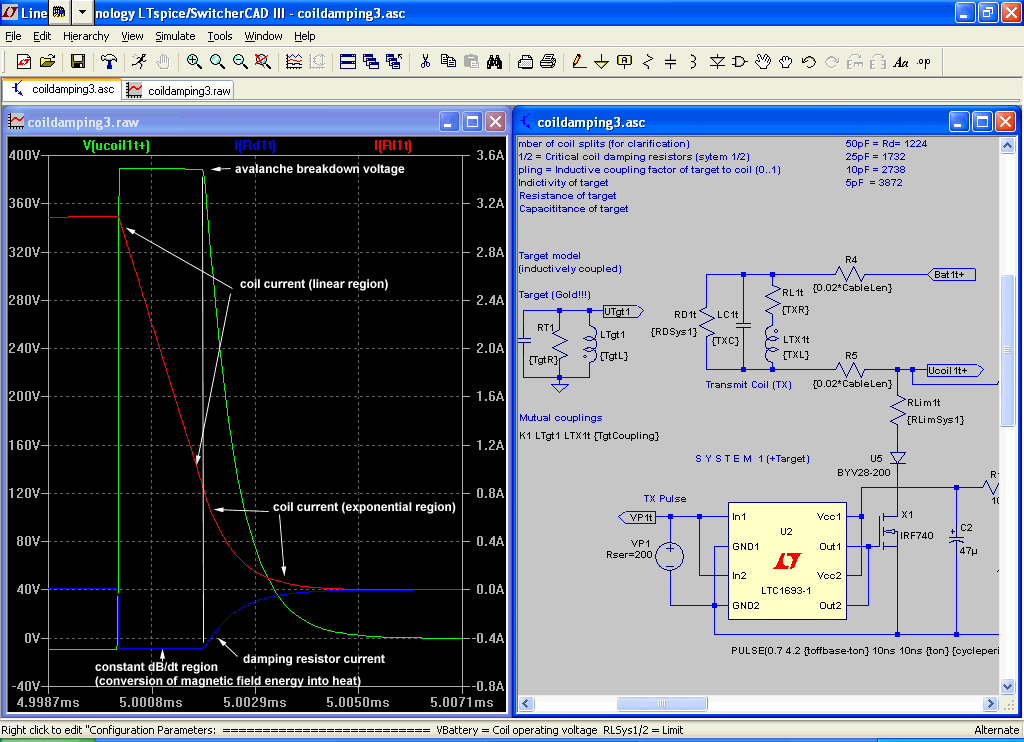Click the red I(Rl1t) trace label
1024x742 pixels.
click(392, 145)
